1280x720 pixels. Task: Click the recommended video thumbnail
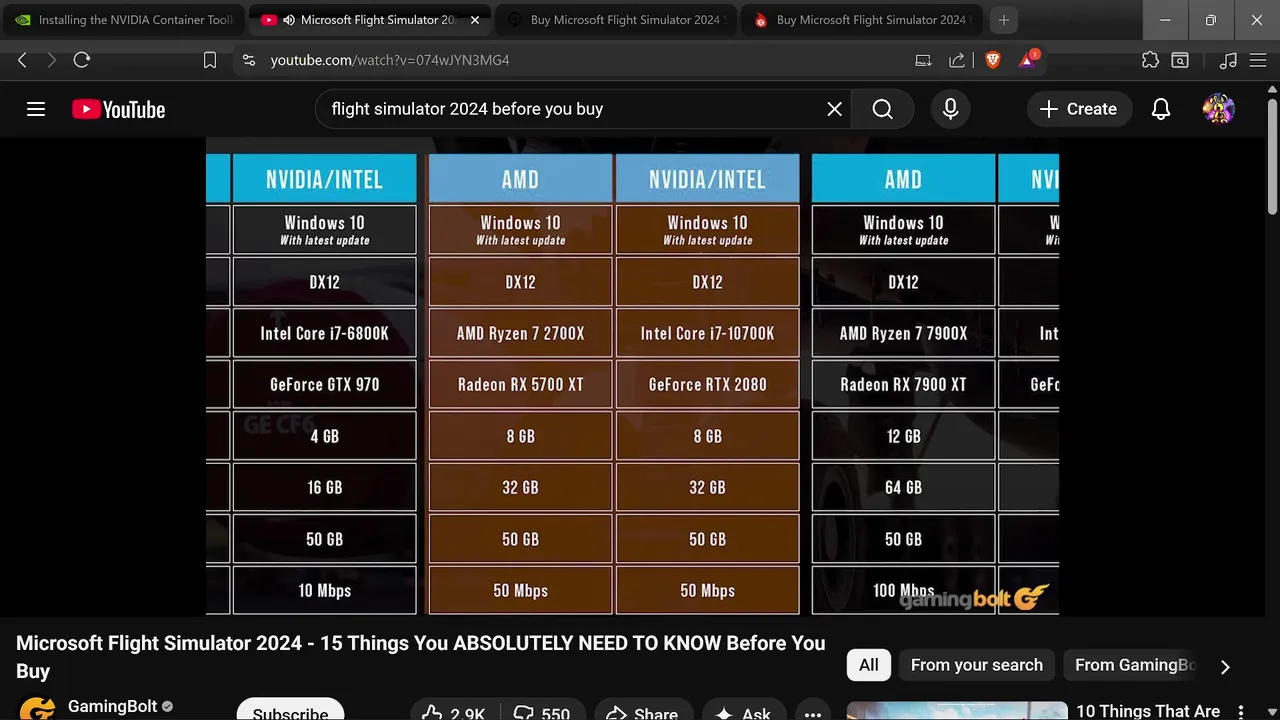pos(957,711)
